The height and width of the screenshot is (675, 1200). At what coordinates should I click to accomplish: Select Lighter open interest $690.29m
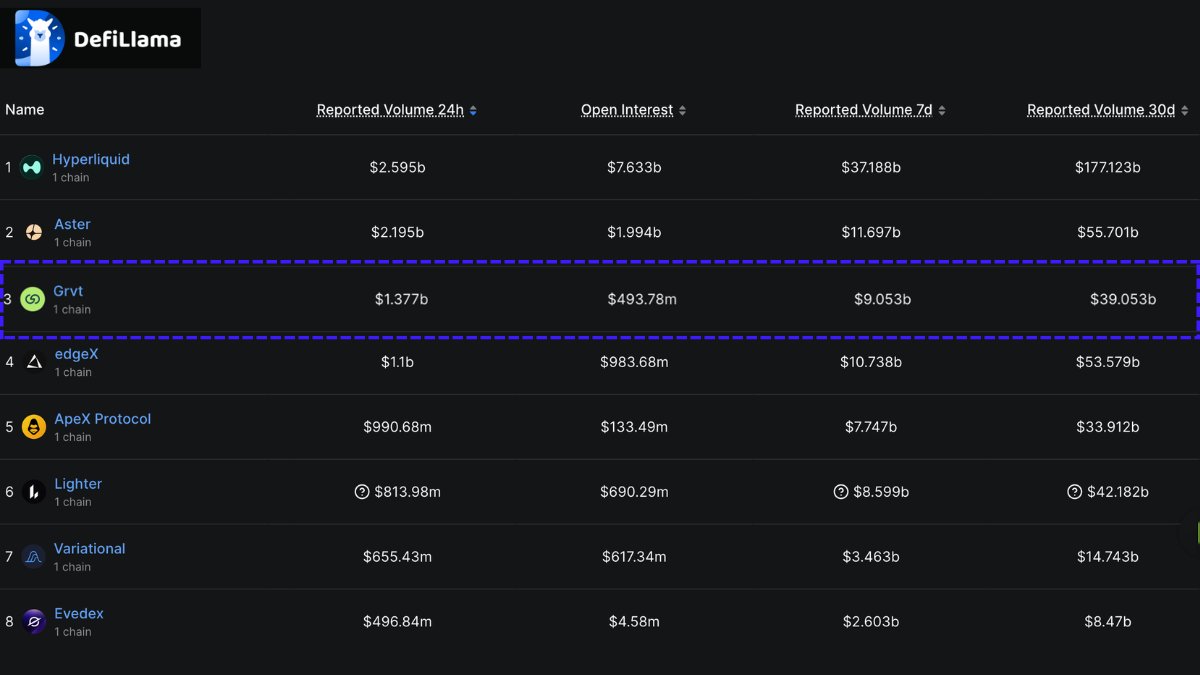pos(634,492)
